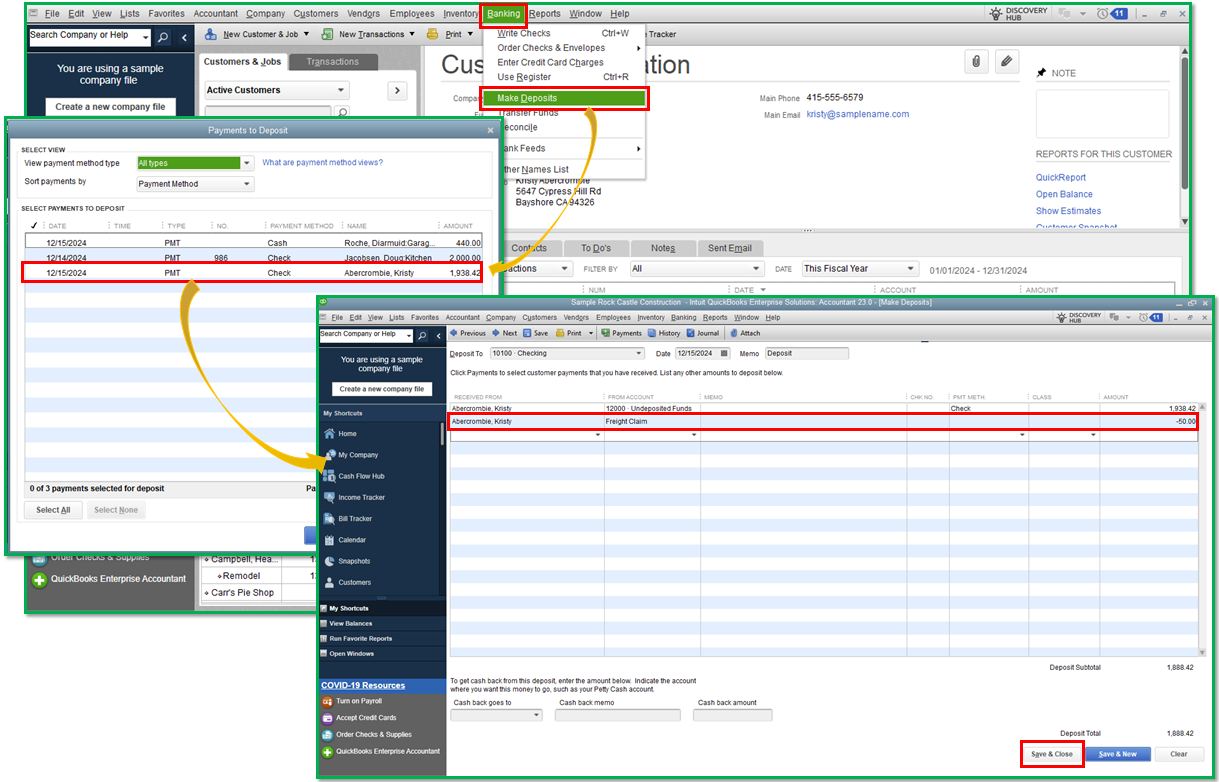The width and height of the screenshot is (1219, 782).
Task: Click Order Checks & Supplies in front window
Action: click(x=366, y=735)
